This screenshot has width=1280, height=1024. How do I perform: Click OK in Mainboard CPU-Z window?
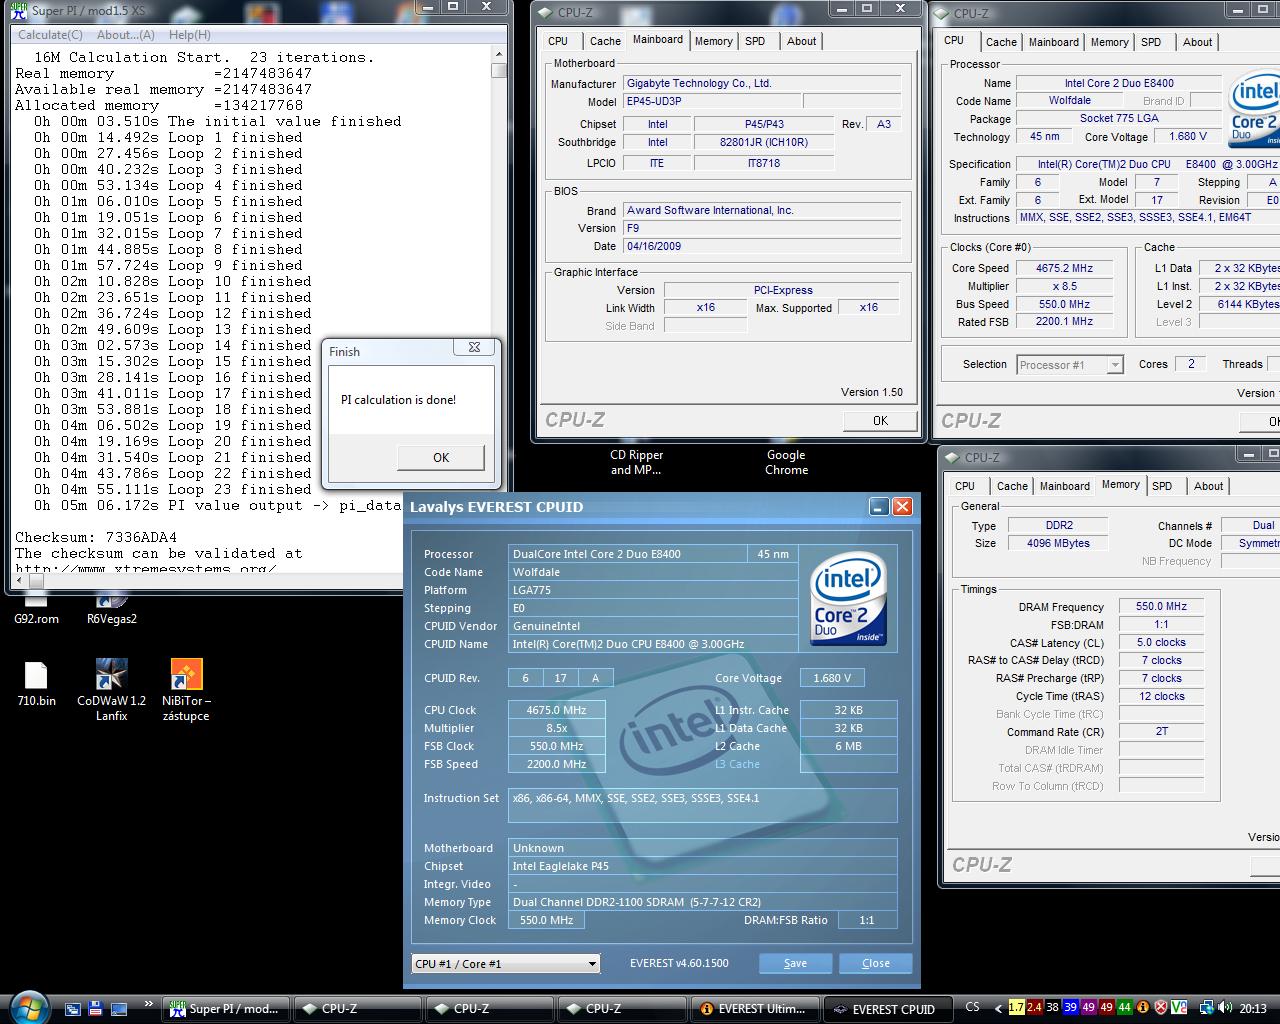tap(880, 421)
